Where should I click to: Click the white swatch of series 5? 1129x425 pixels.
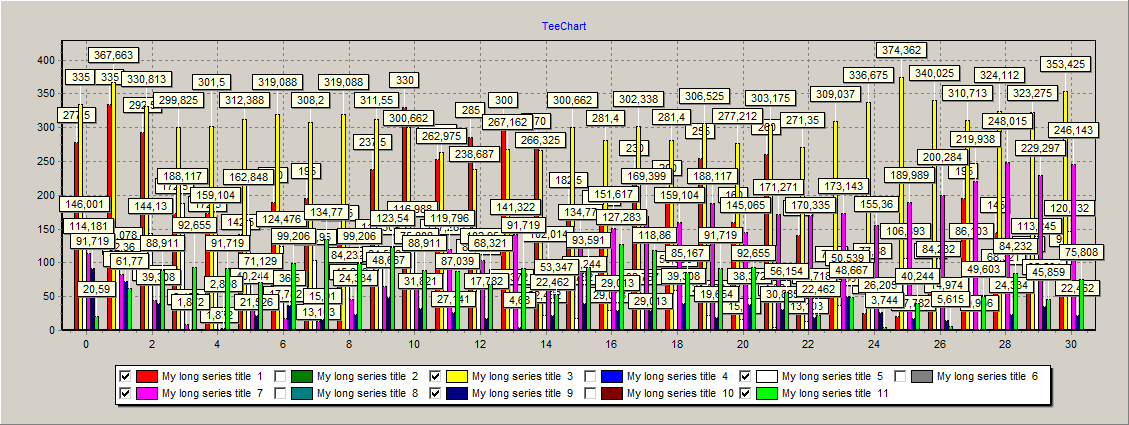click(x=767, y=376)
